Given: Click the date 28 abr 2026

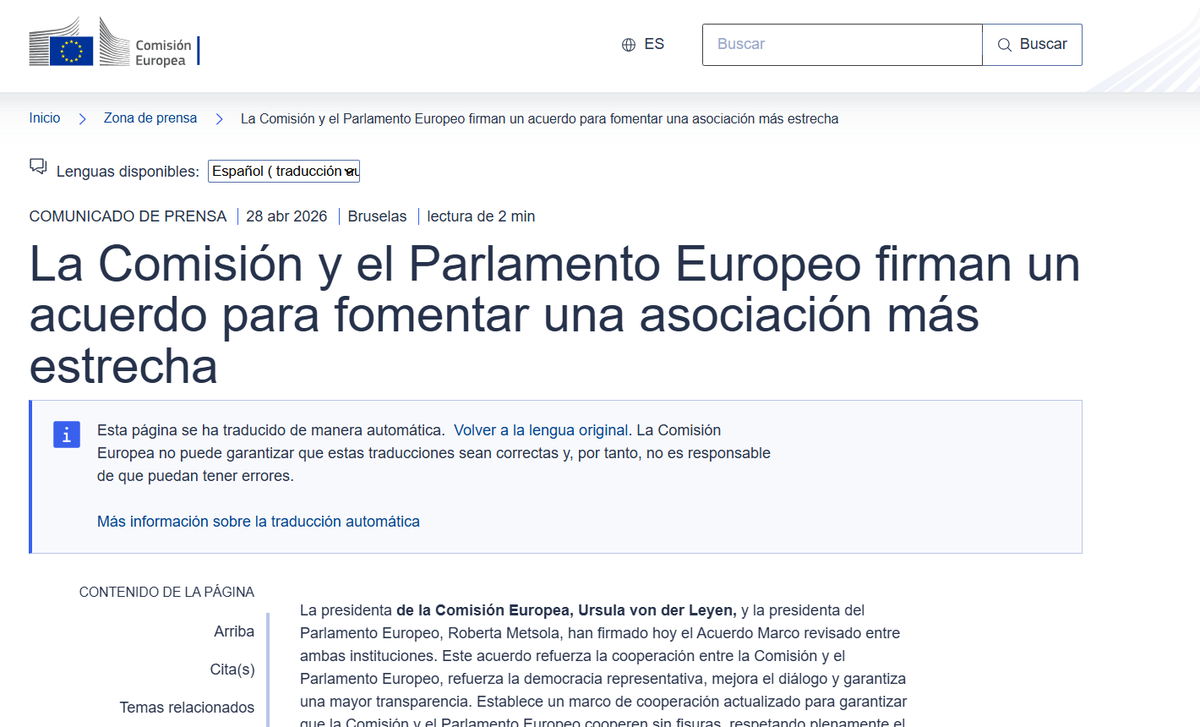Looking at the screenshot, I should (287, 216).
